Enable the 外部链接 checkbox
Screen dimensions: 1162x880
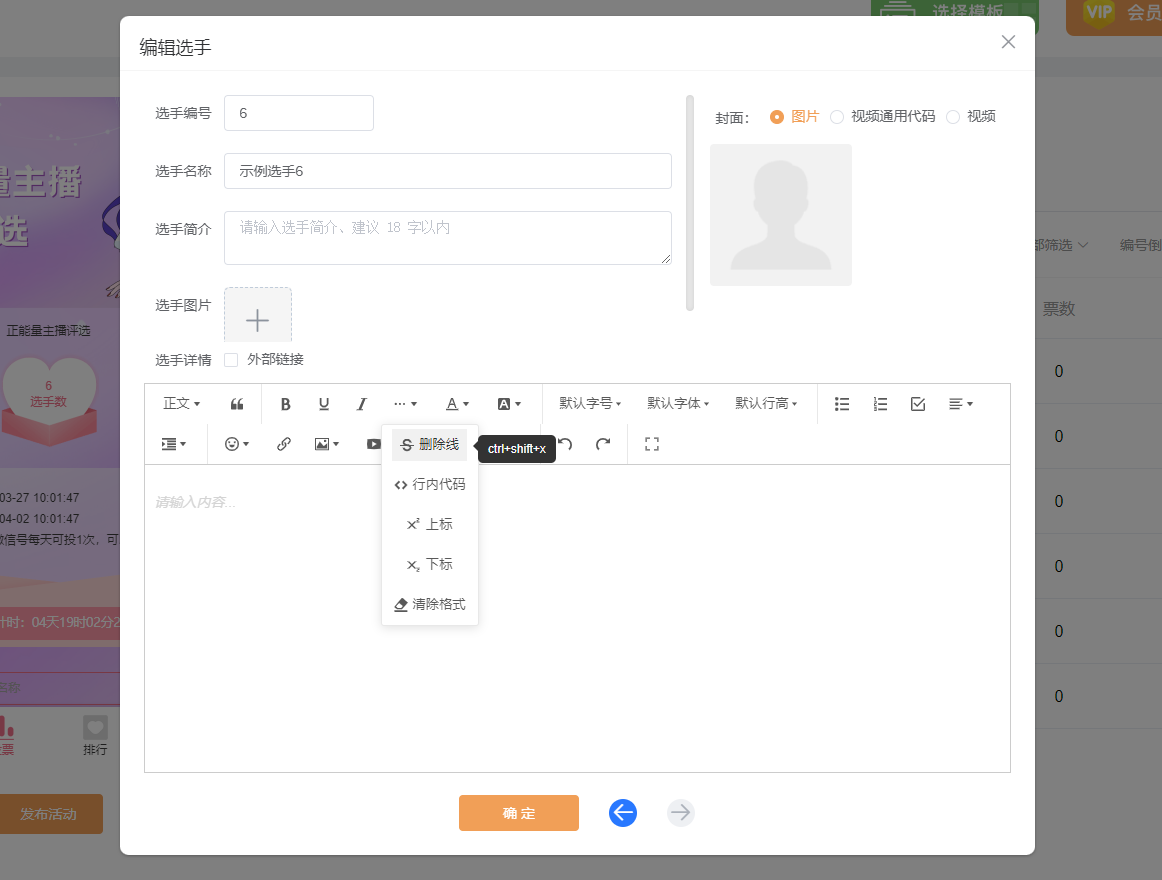(231, 360)
